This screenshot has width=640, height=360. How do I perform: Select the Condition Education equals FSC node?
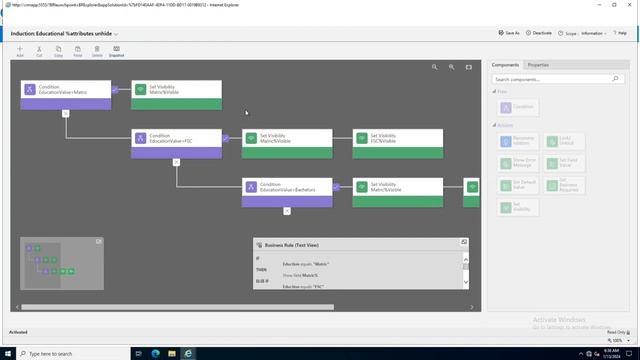coord(176,144)
